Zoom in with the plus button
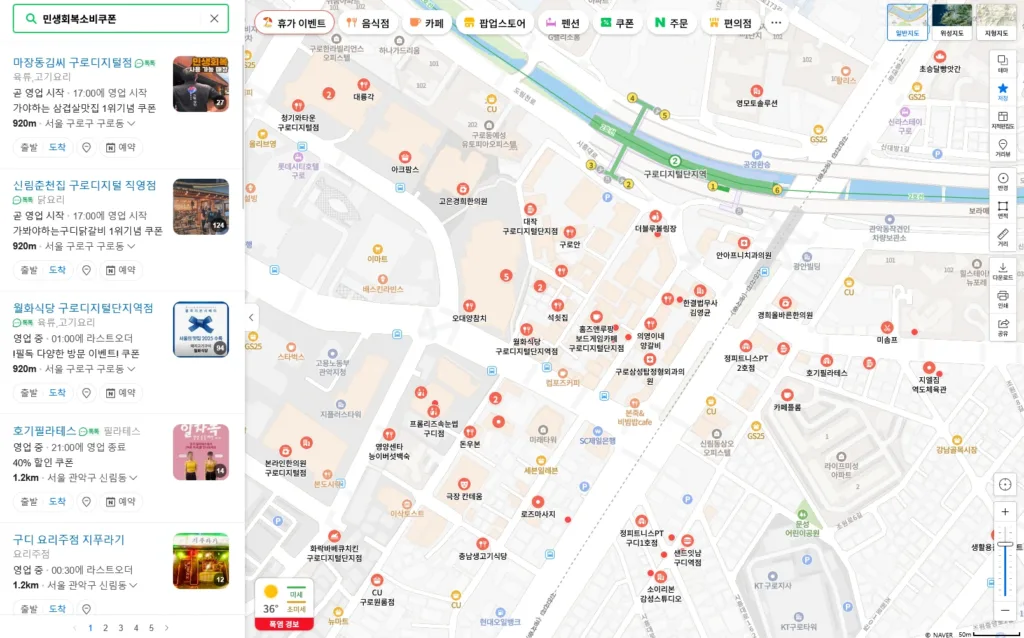The image size is (1024, 638). point(1005,512)
